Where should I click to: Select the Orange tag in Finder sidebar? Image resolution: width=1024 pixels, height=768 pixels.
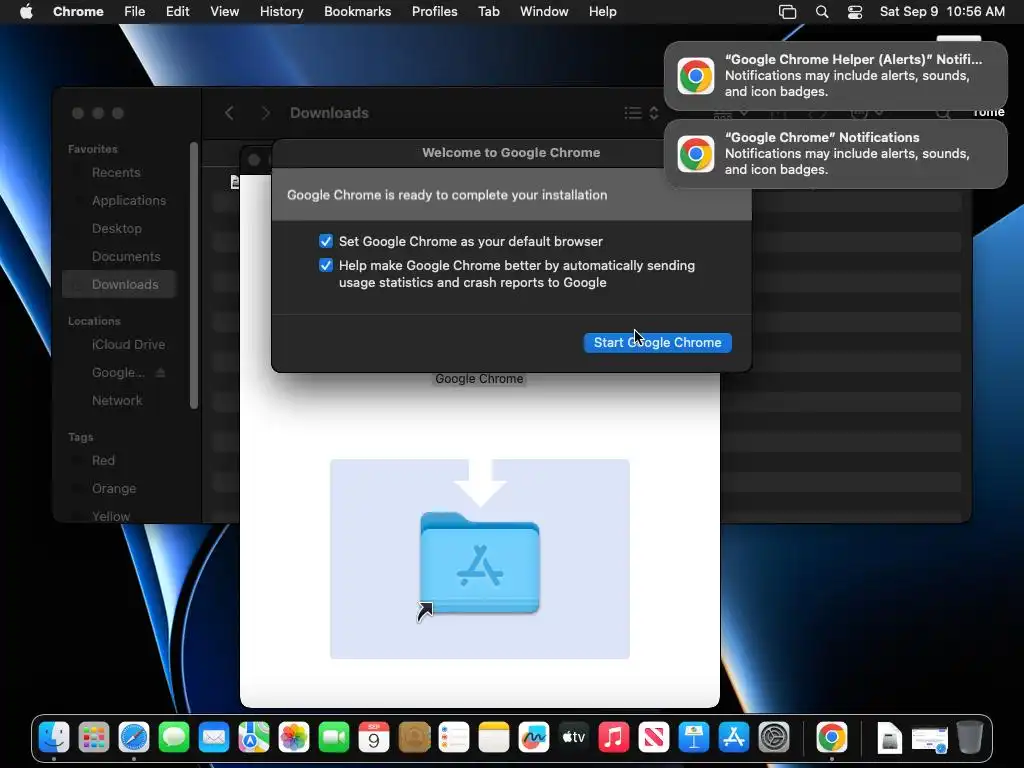coord(114,488)
